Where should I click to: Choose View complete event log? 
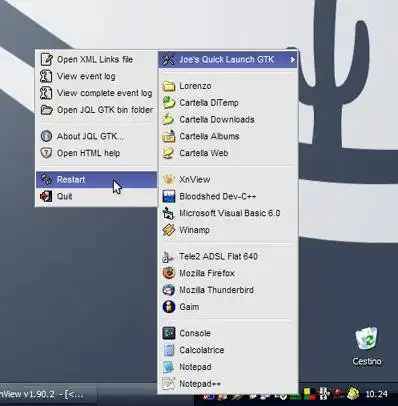[x=96, y=93]
